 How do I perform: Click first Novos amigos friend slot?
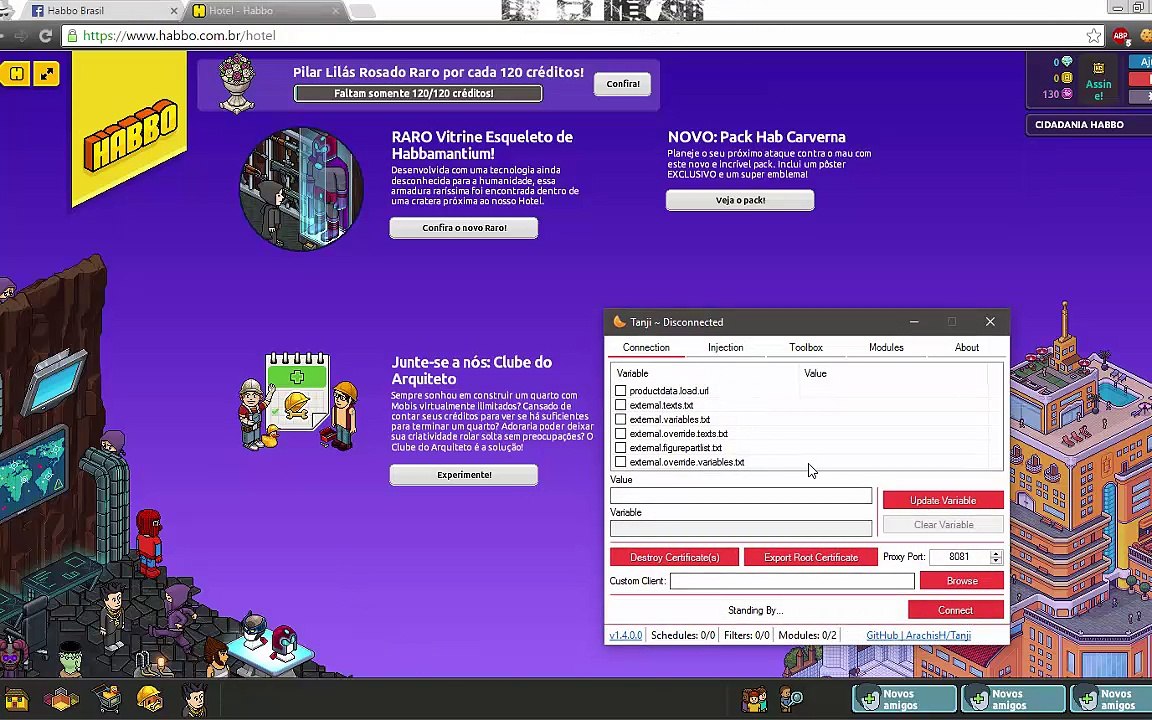point(904,699)
